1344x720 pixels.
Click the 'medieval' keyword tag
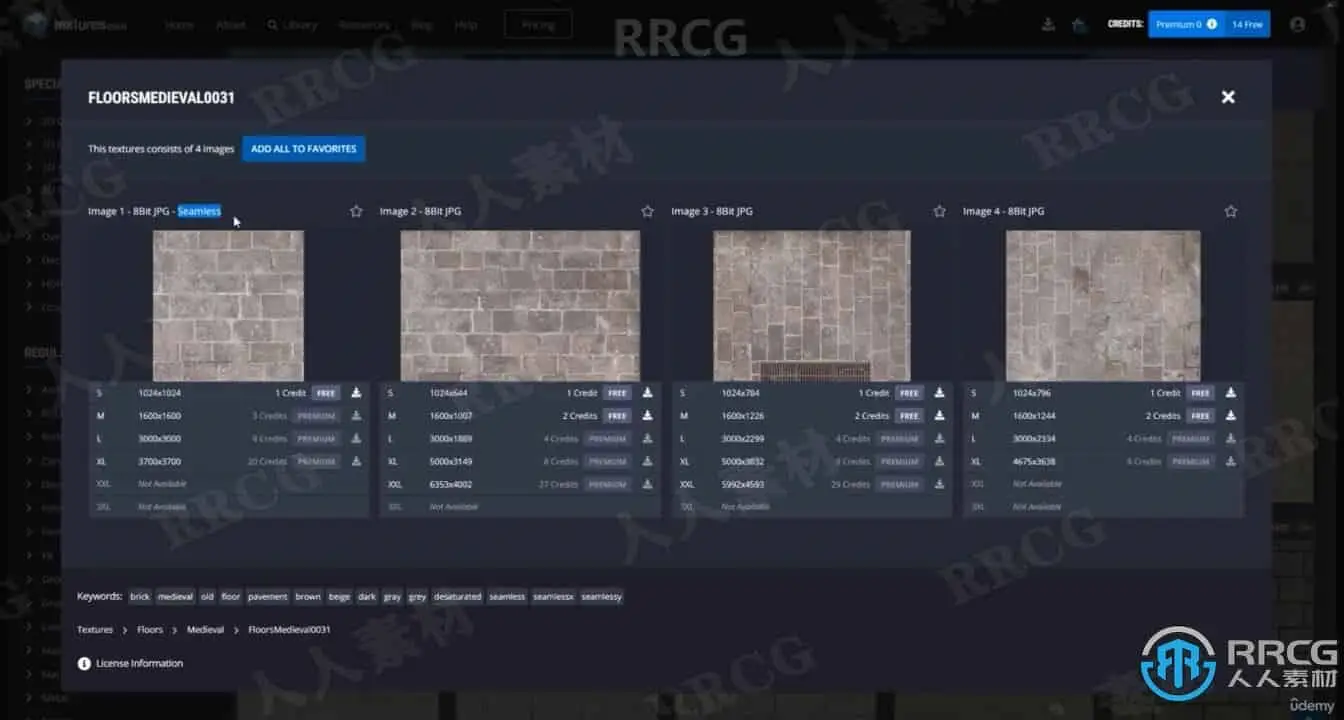click(x=175, y=597)
